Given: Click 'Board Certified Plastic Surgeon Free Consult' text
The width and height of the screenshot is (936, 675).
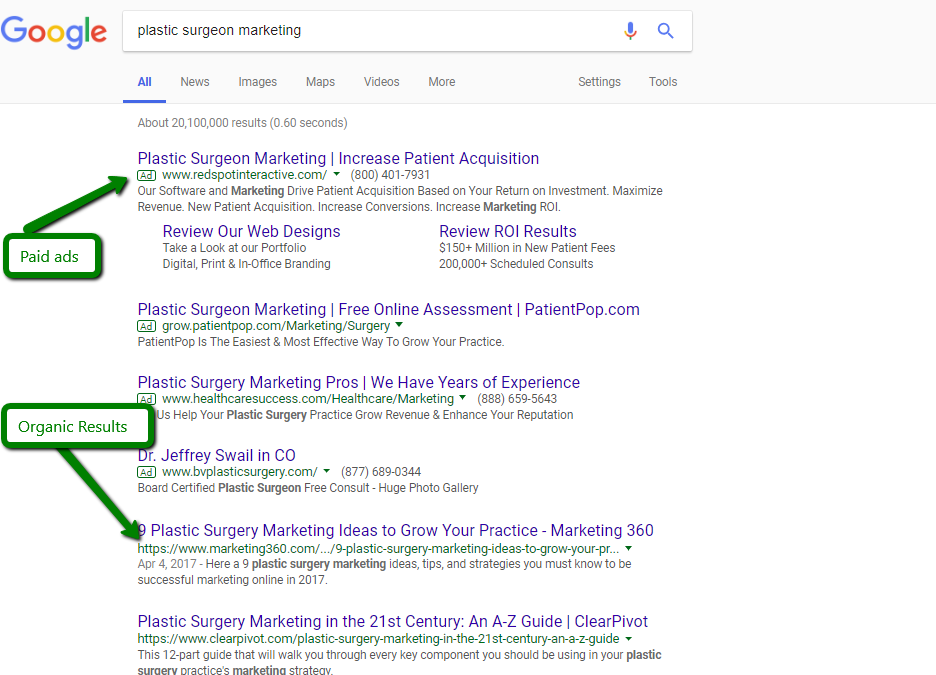Looking at the screenshot, I should (x=307, y=488).
